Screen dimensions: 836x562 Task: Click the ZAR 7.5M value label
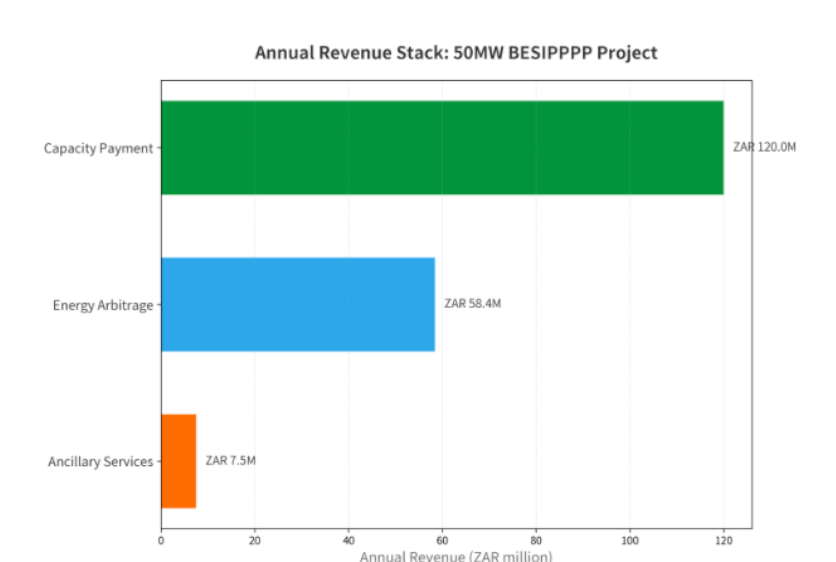[x=230, y=461]
